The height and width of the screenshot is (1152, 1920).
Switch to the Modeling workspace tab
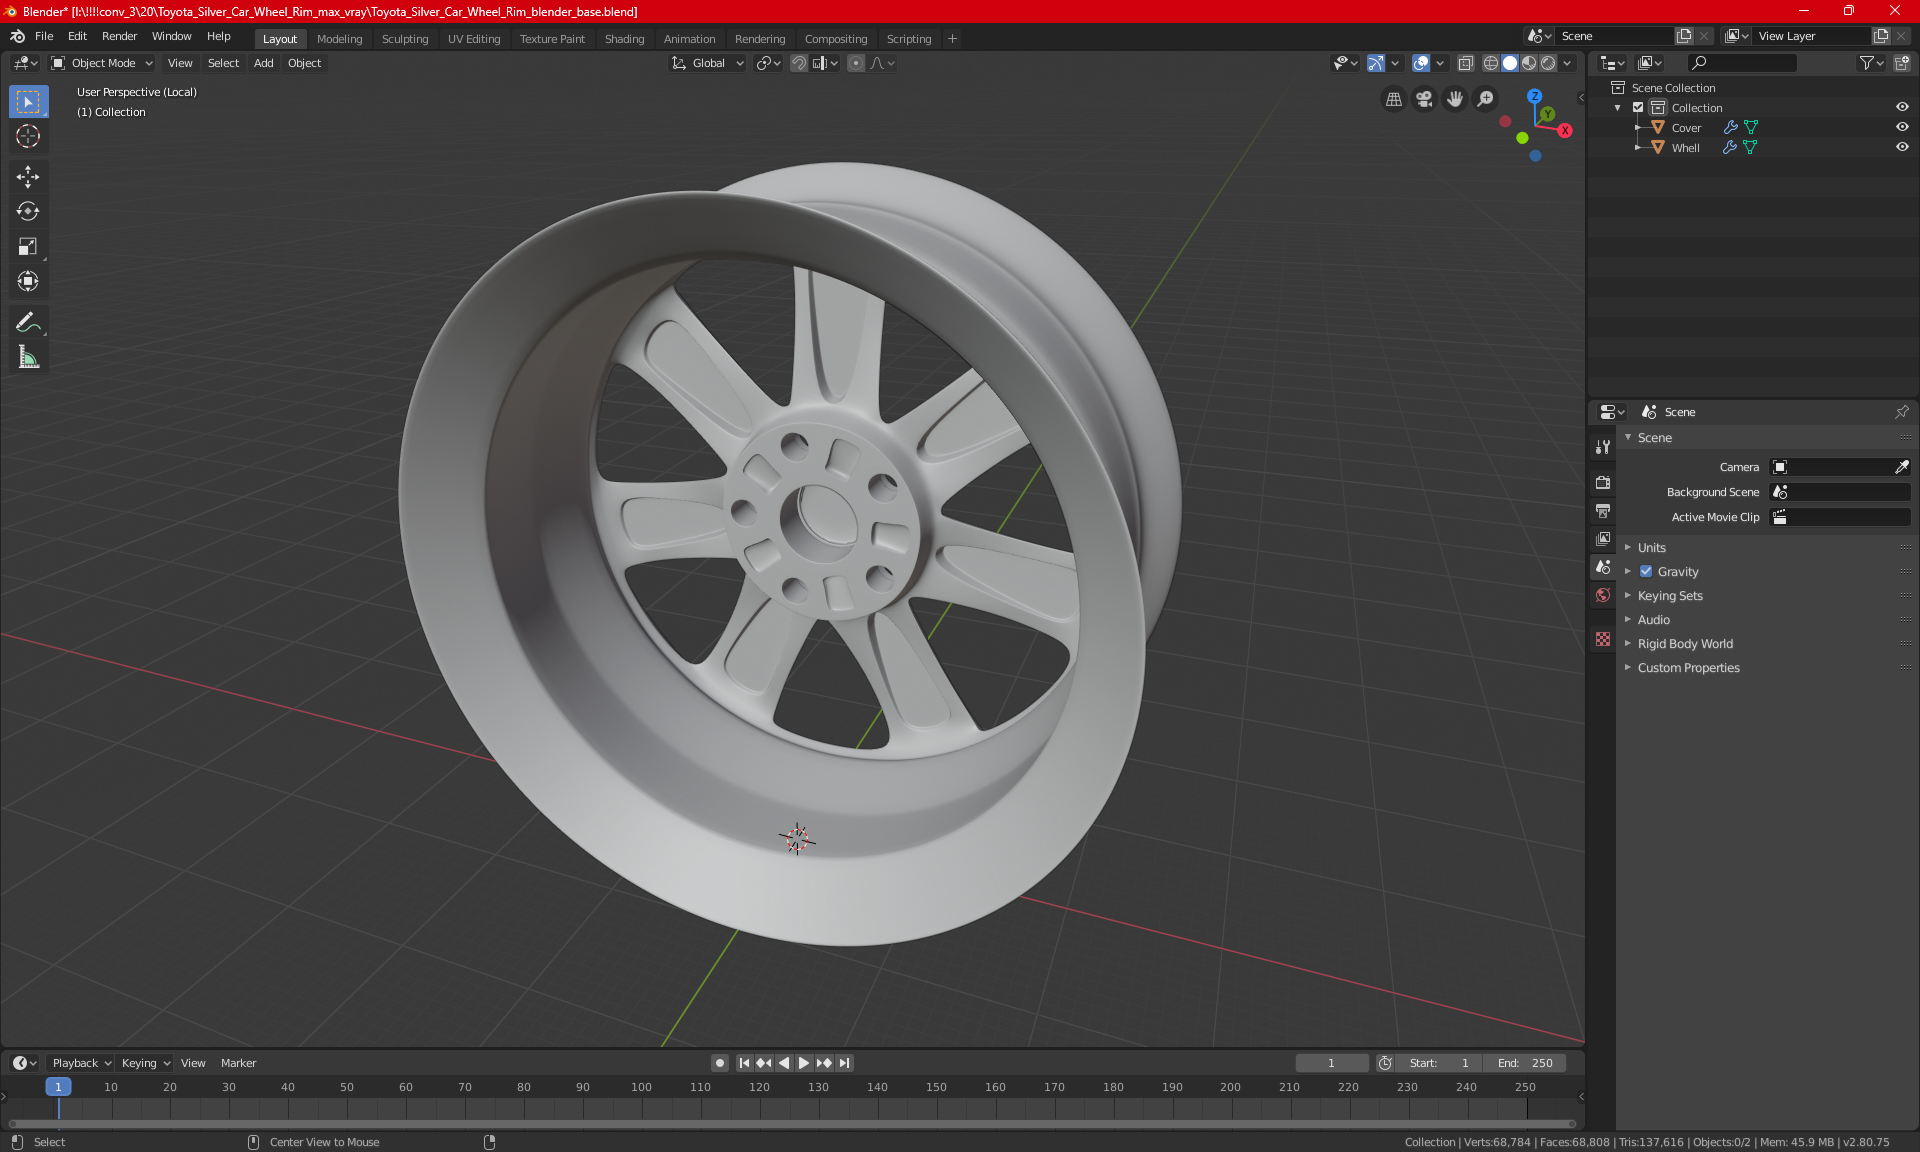tap(339, 39)
